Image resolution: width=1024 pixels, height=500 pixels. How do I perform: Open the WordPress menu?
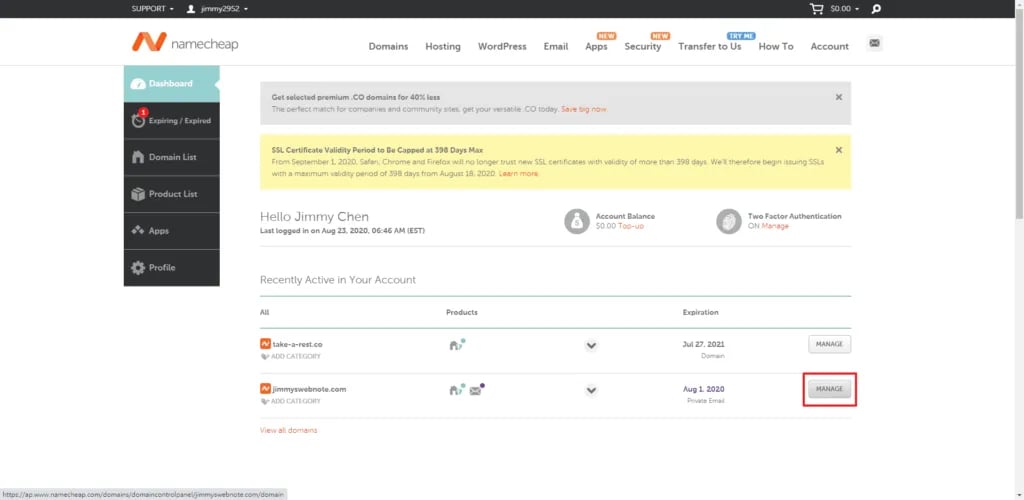[x=502, y=46]
